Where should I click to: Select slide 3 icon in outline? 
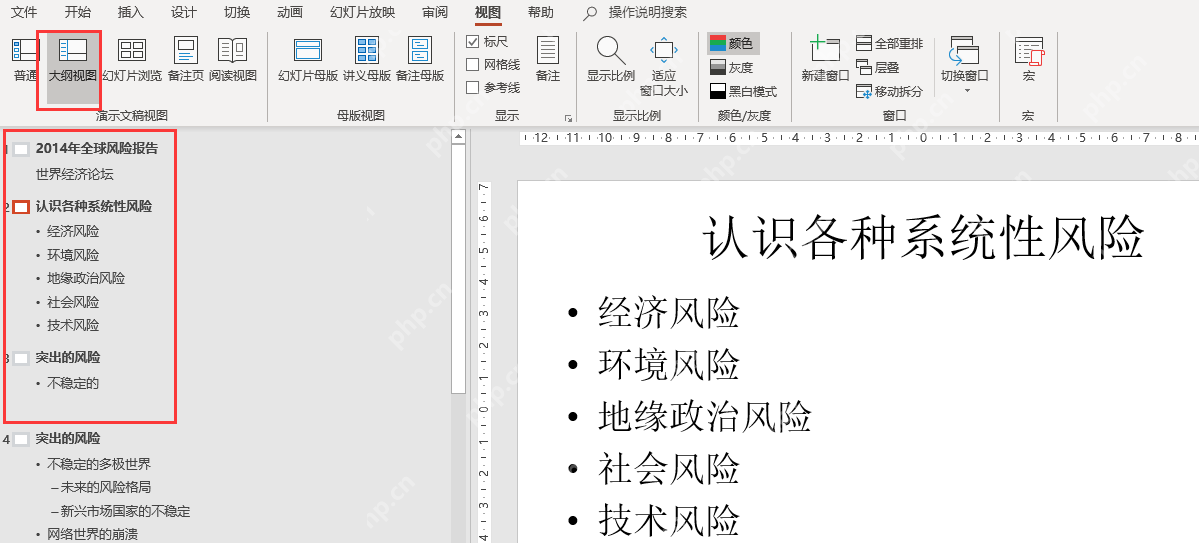pos(21,358)
